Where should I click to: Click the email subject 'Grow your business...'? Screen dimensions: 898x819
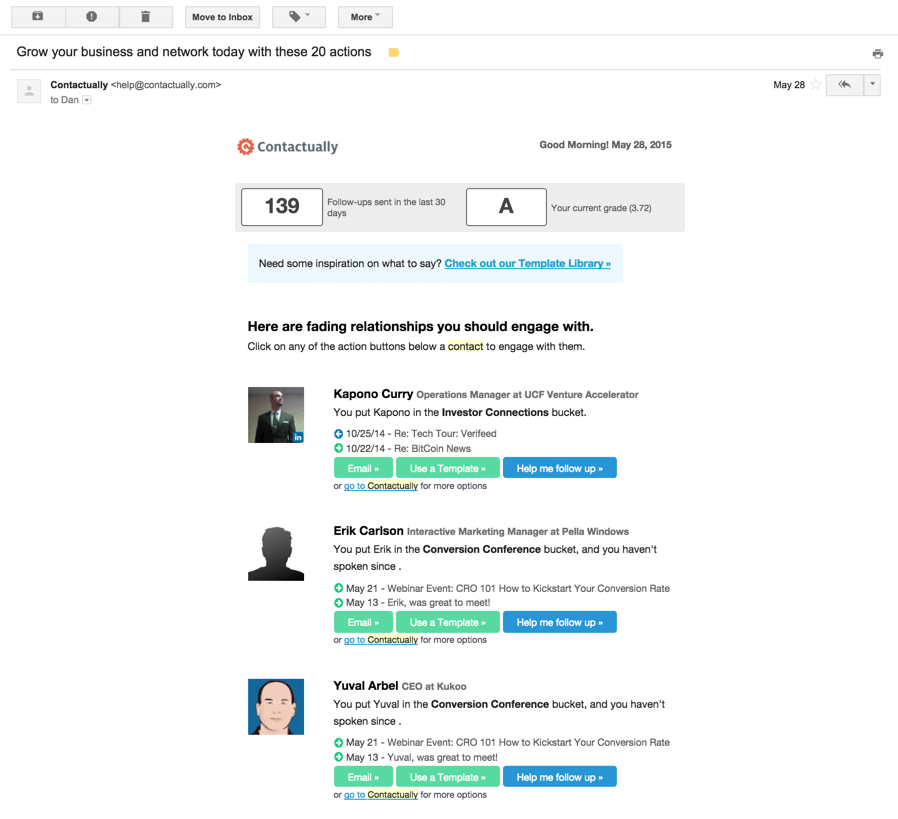coord(194,52)
